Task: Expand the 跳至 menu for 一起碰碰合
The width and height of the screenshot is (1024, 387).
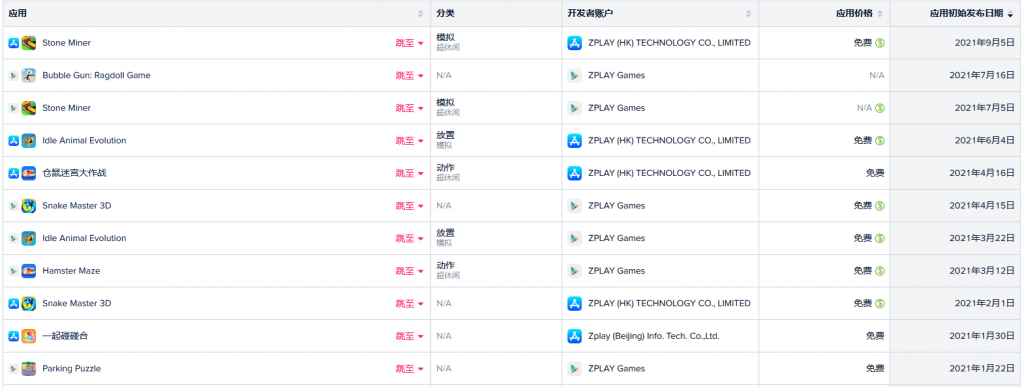Action: point(409,337)
